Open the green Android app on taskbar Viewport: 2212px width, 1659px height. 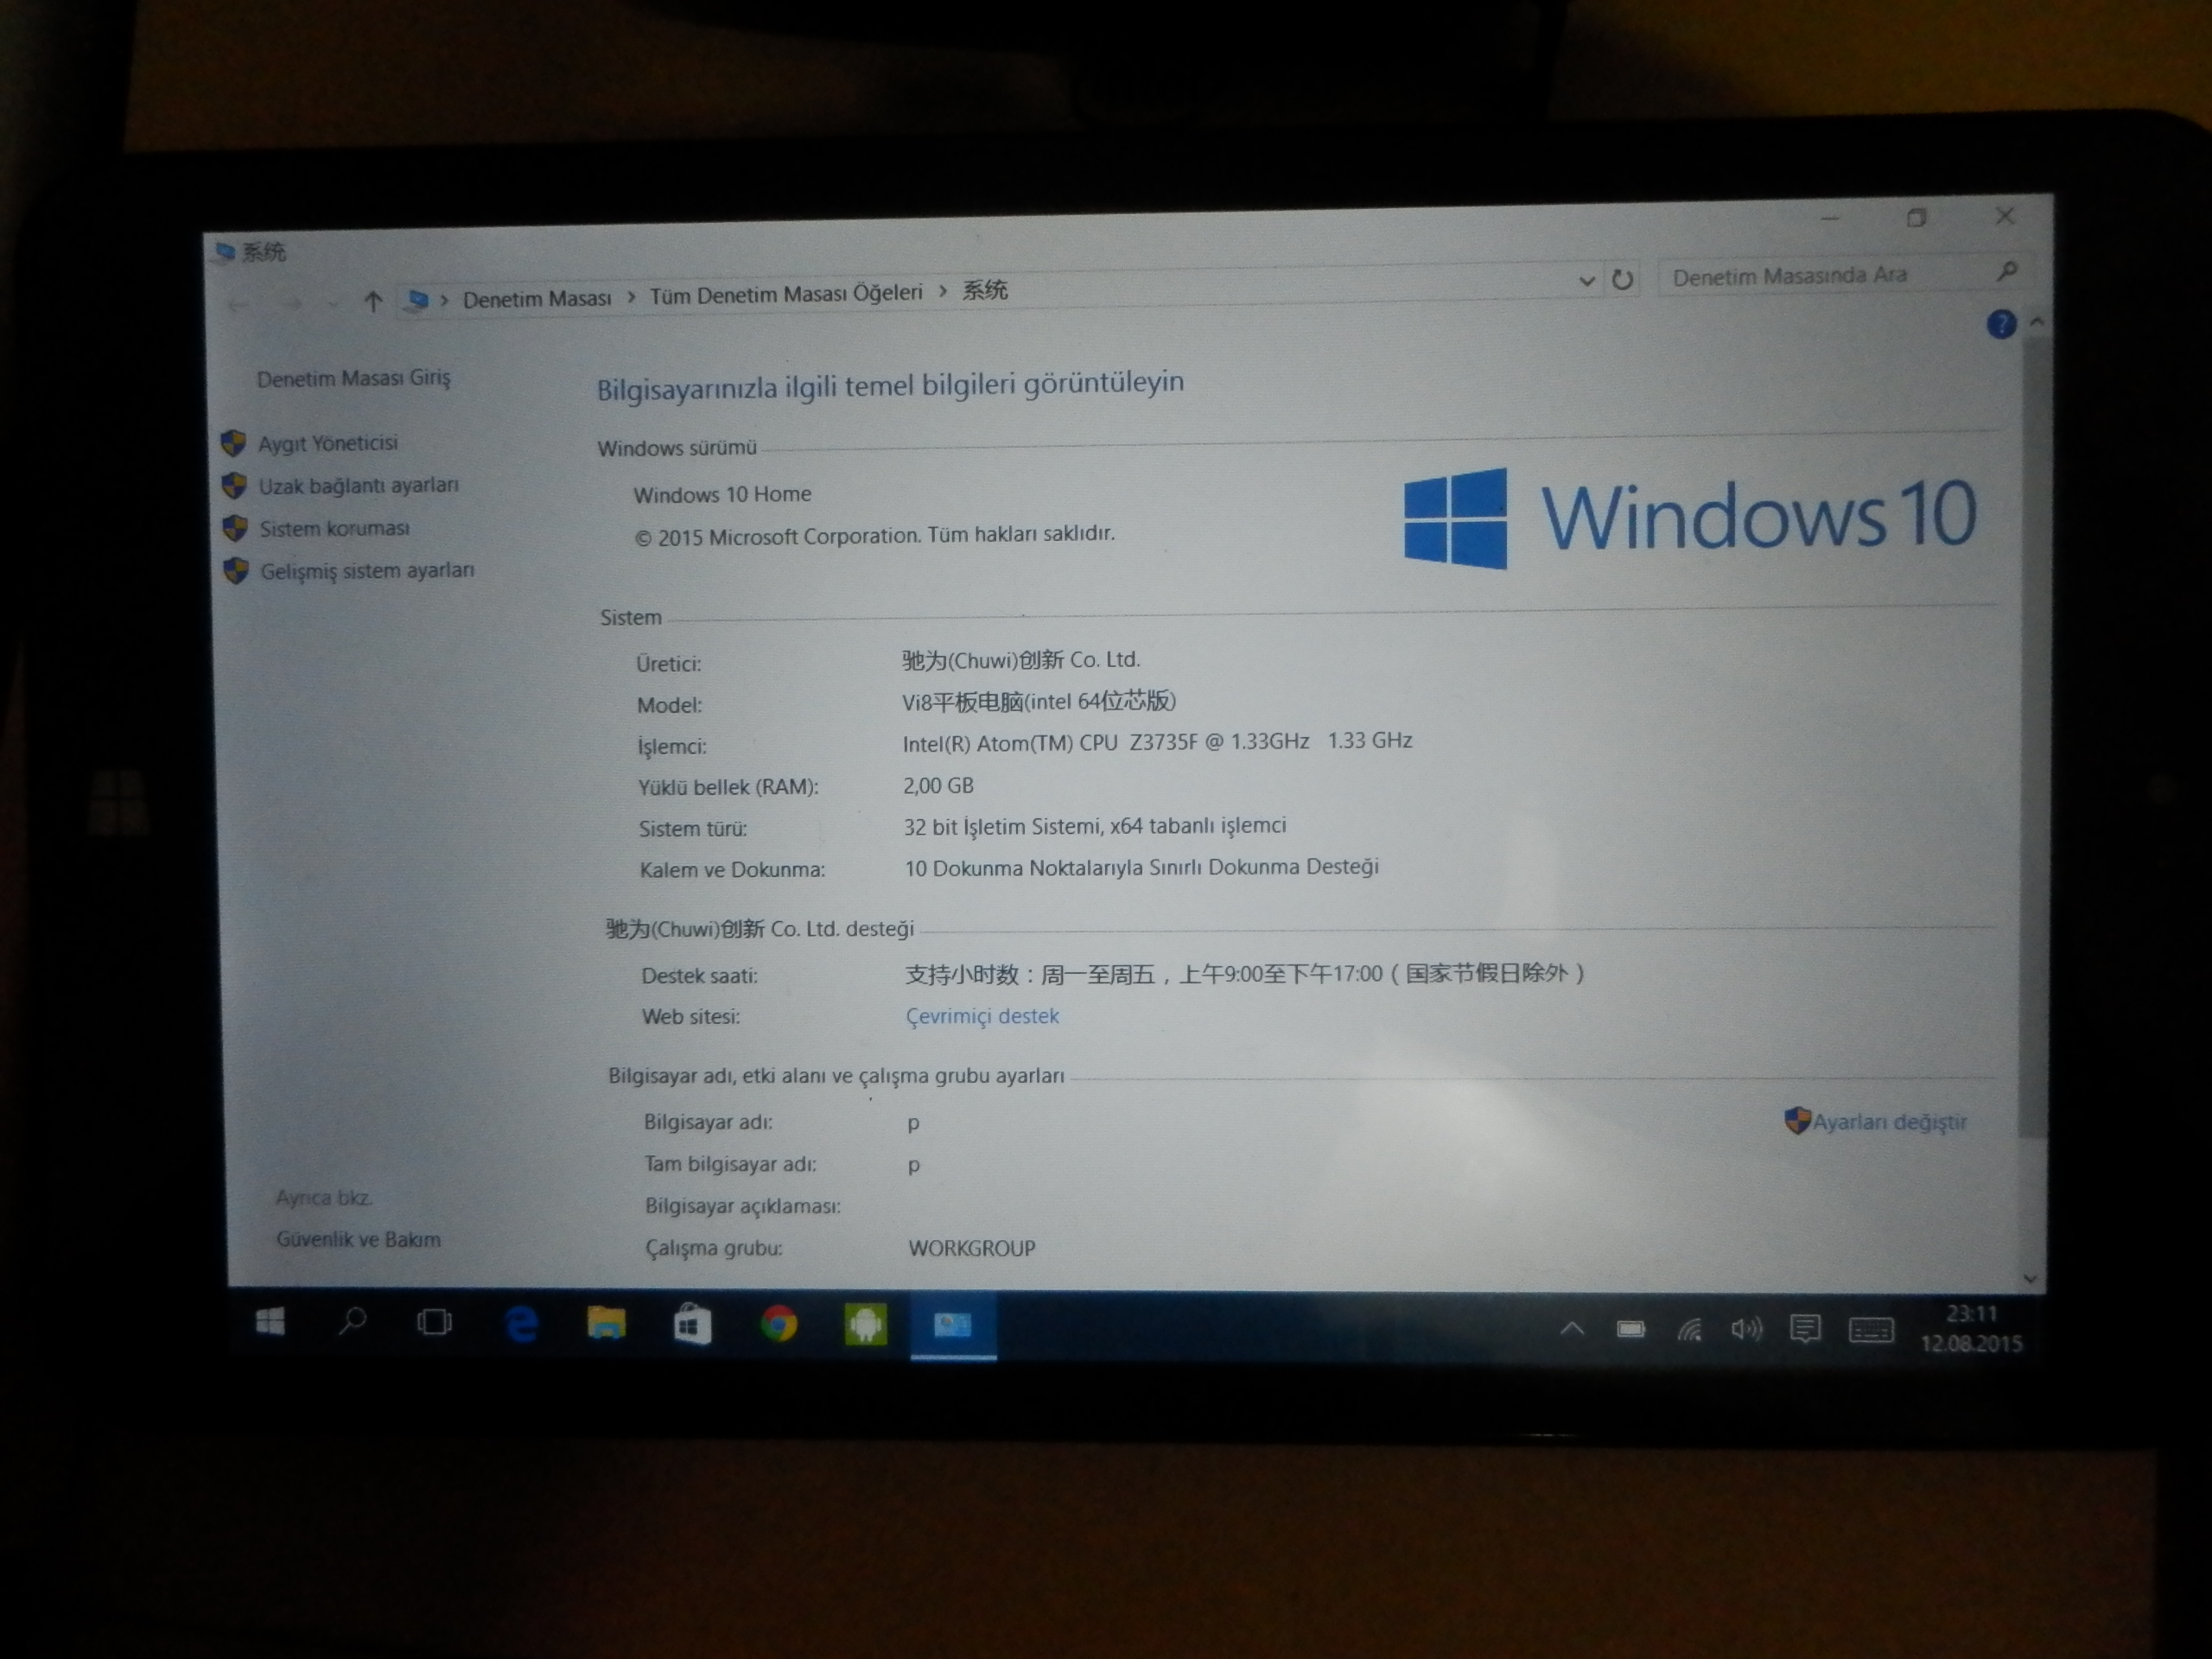click(865, 1326)
